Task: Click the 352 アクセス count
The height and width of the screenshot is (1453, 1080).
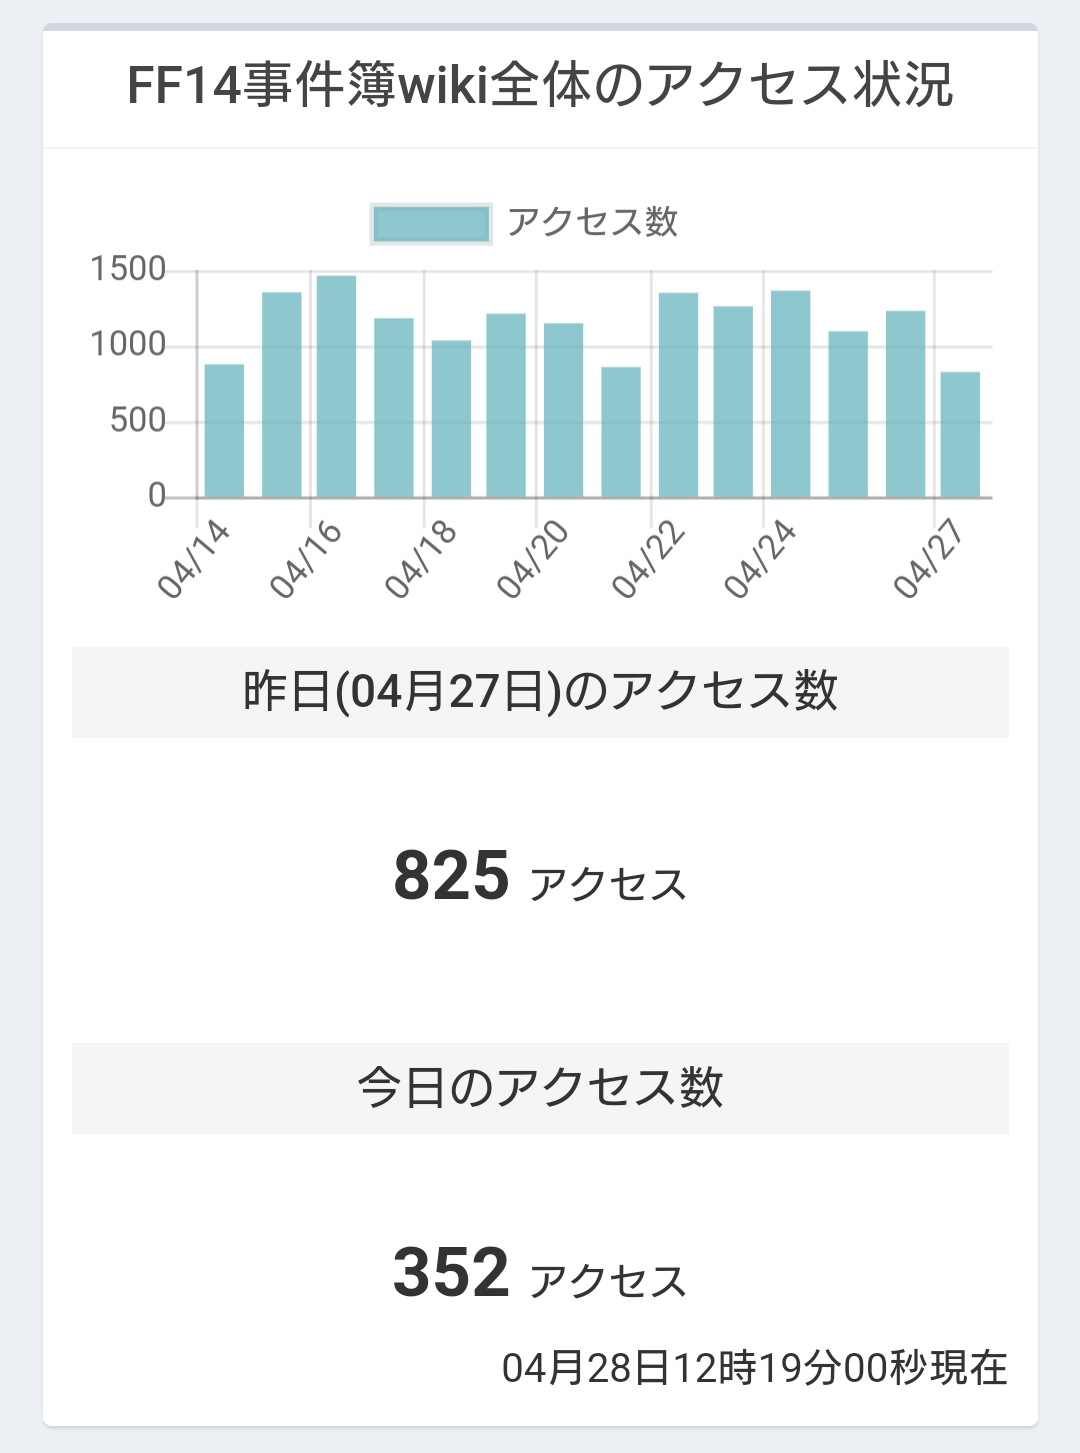Action: pos(540,1273)
